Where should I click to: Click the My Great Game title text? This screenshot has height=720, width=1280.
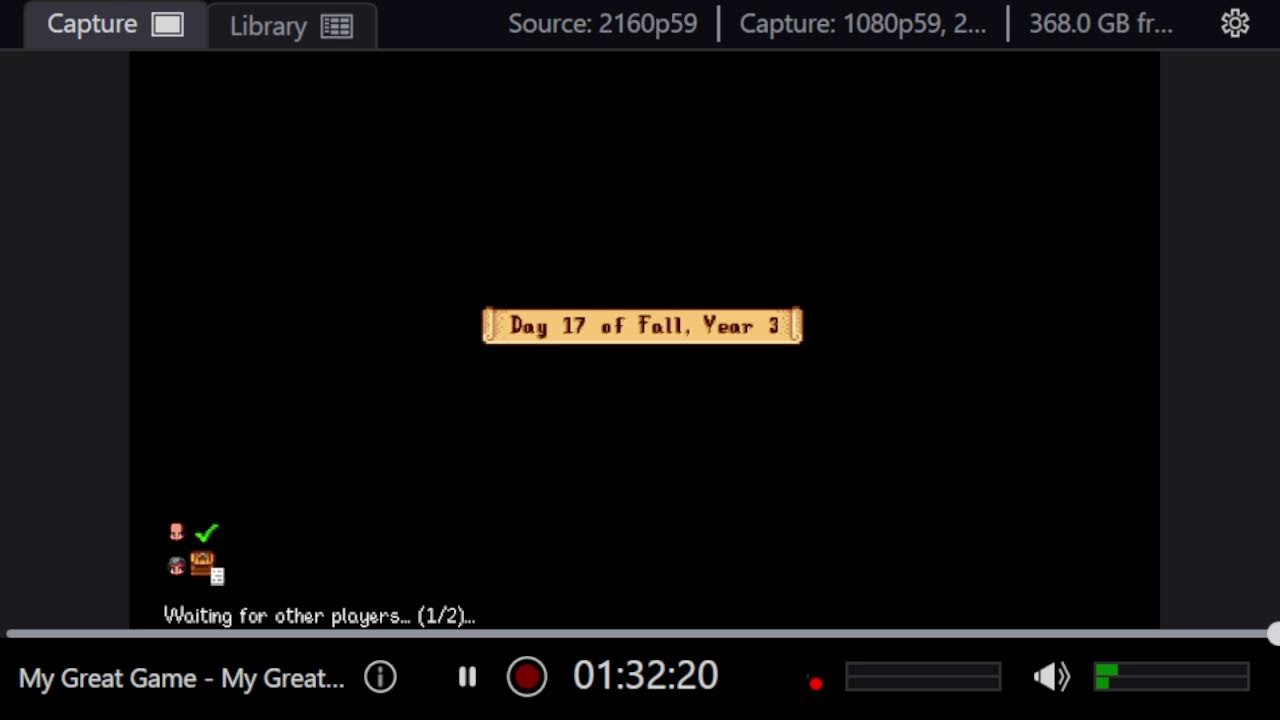coord(181,678)
